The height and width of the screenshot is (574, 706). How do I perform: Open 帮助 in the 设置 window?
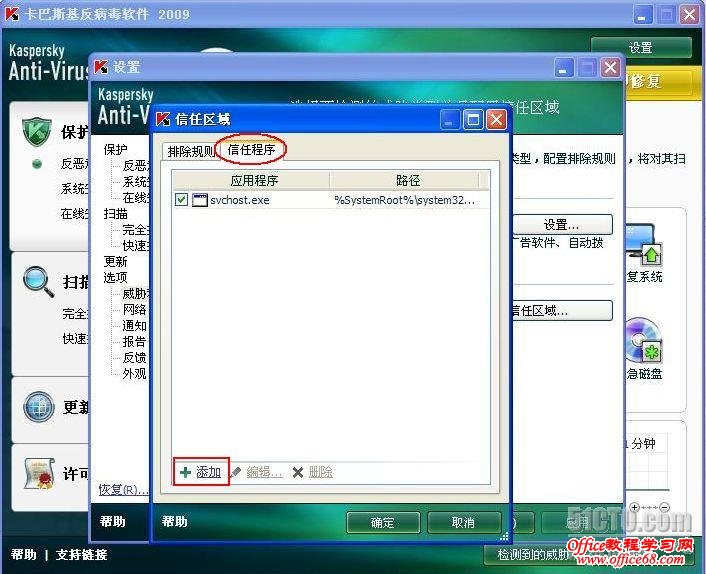[x=113, y=521]
